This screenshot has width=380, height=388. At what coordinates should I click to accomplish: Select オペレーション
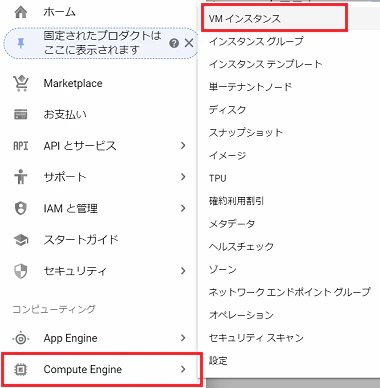241,315
